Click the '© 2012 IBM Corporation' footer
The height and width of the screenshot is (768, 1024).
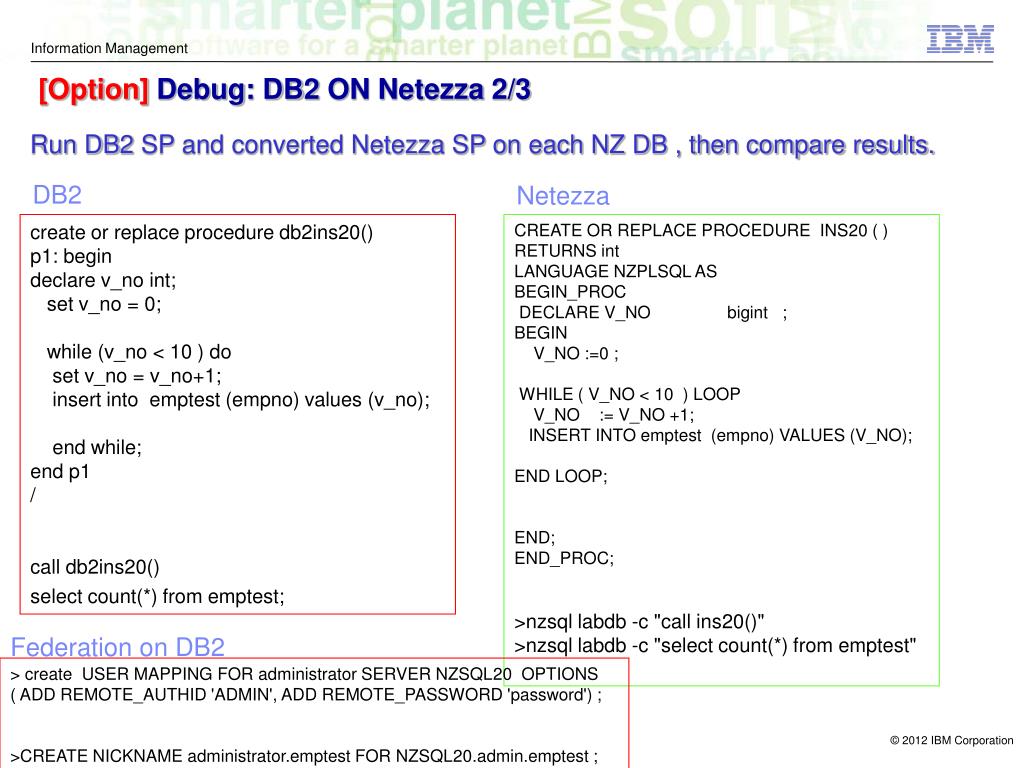(952, 740)
